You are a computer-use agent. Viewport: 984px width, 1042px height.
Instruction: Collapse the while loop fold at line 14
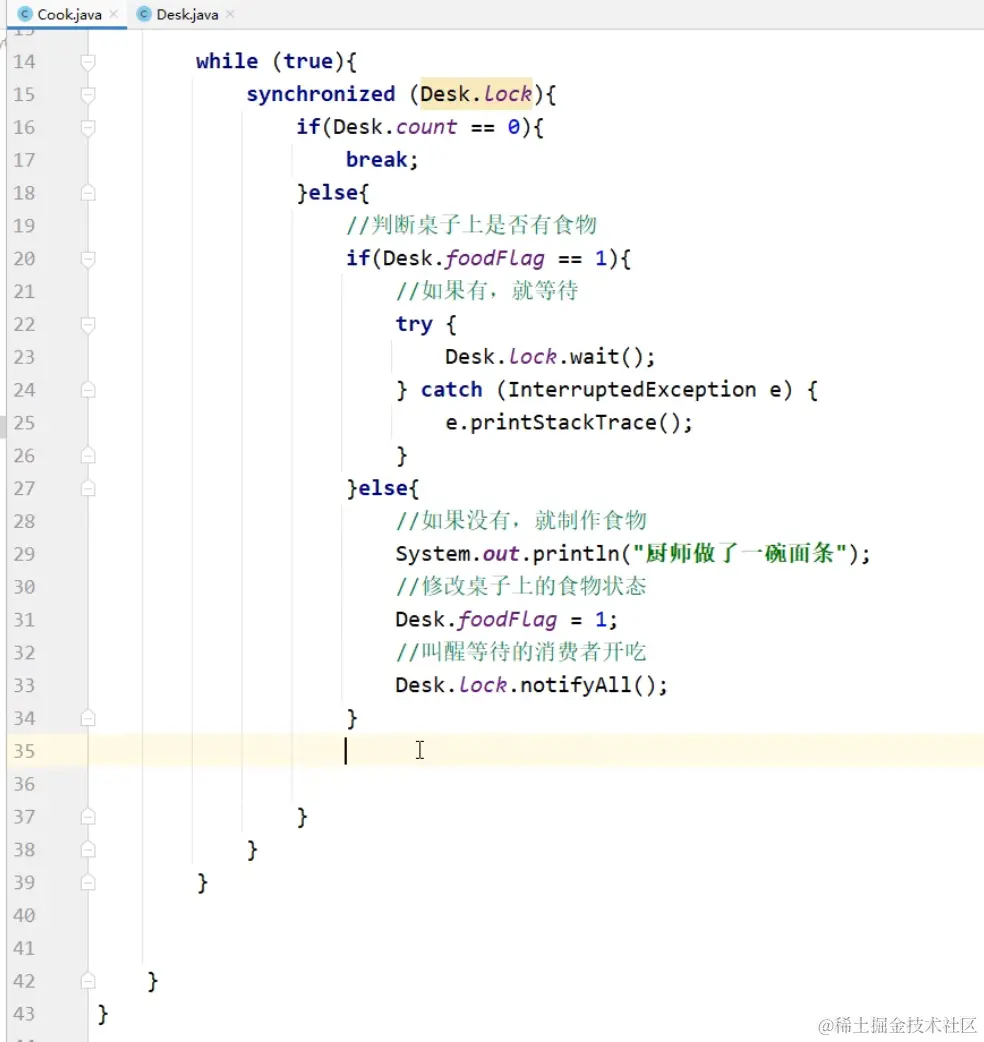point(87,61)
